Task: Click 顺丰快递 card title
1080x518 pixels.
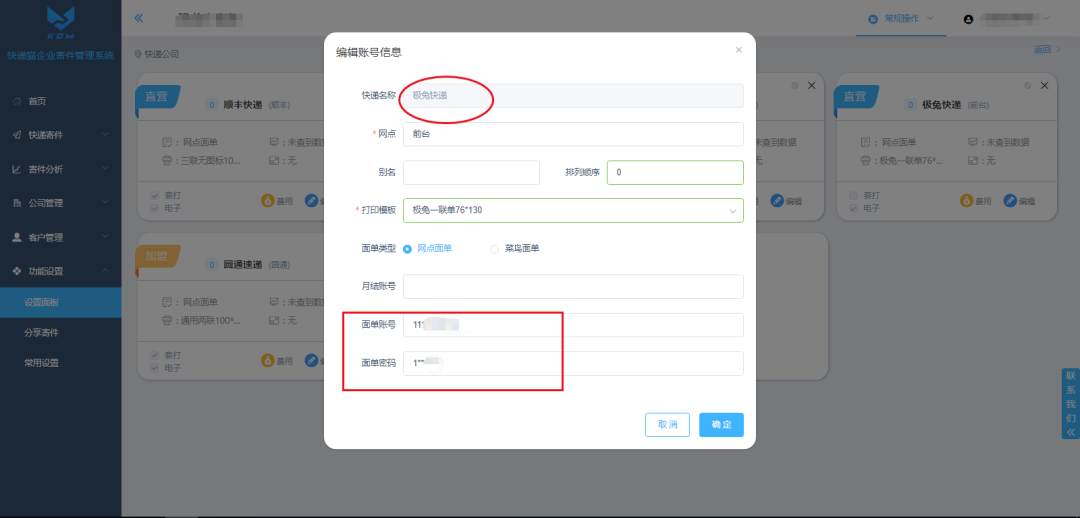Action: (x=243, y=105)
